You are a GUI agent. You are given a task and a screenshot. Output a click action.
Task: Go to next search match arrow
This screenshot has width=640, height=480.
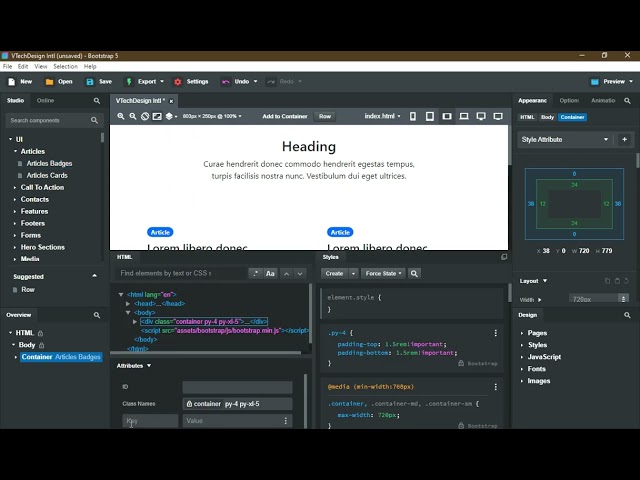click(x=300, y=273)
